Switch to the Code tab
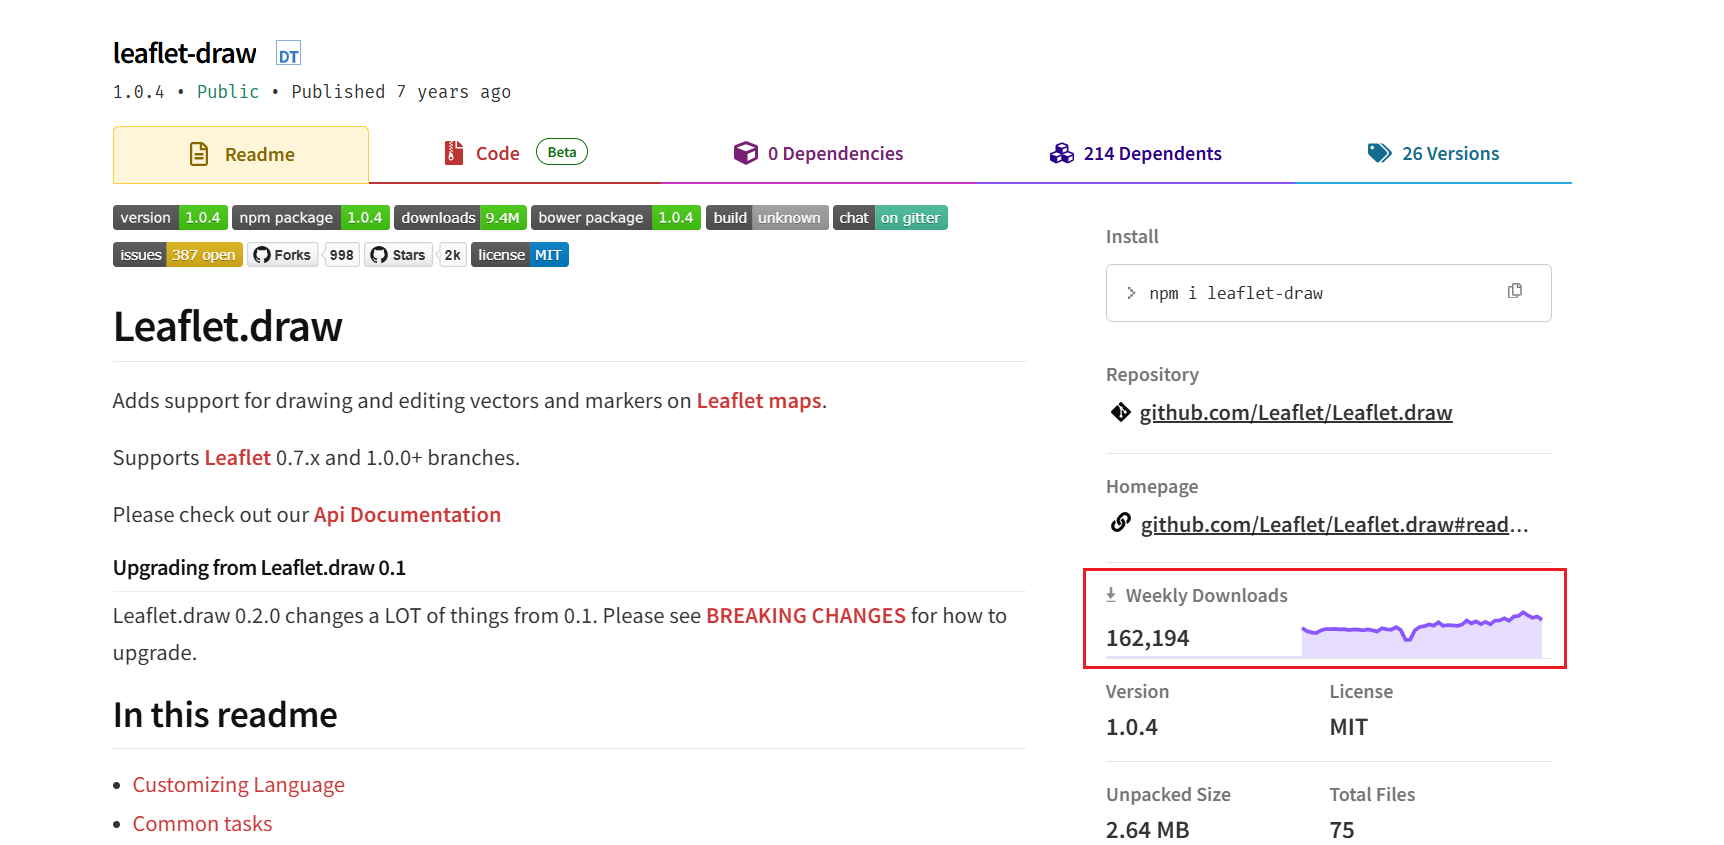Image resolution: width=1724 pixels, height=845 pixels. (x=515, y=153)
